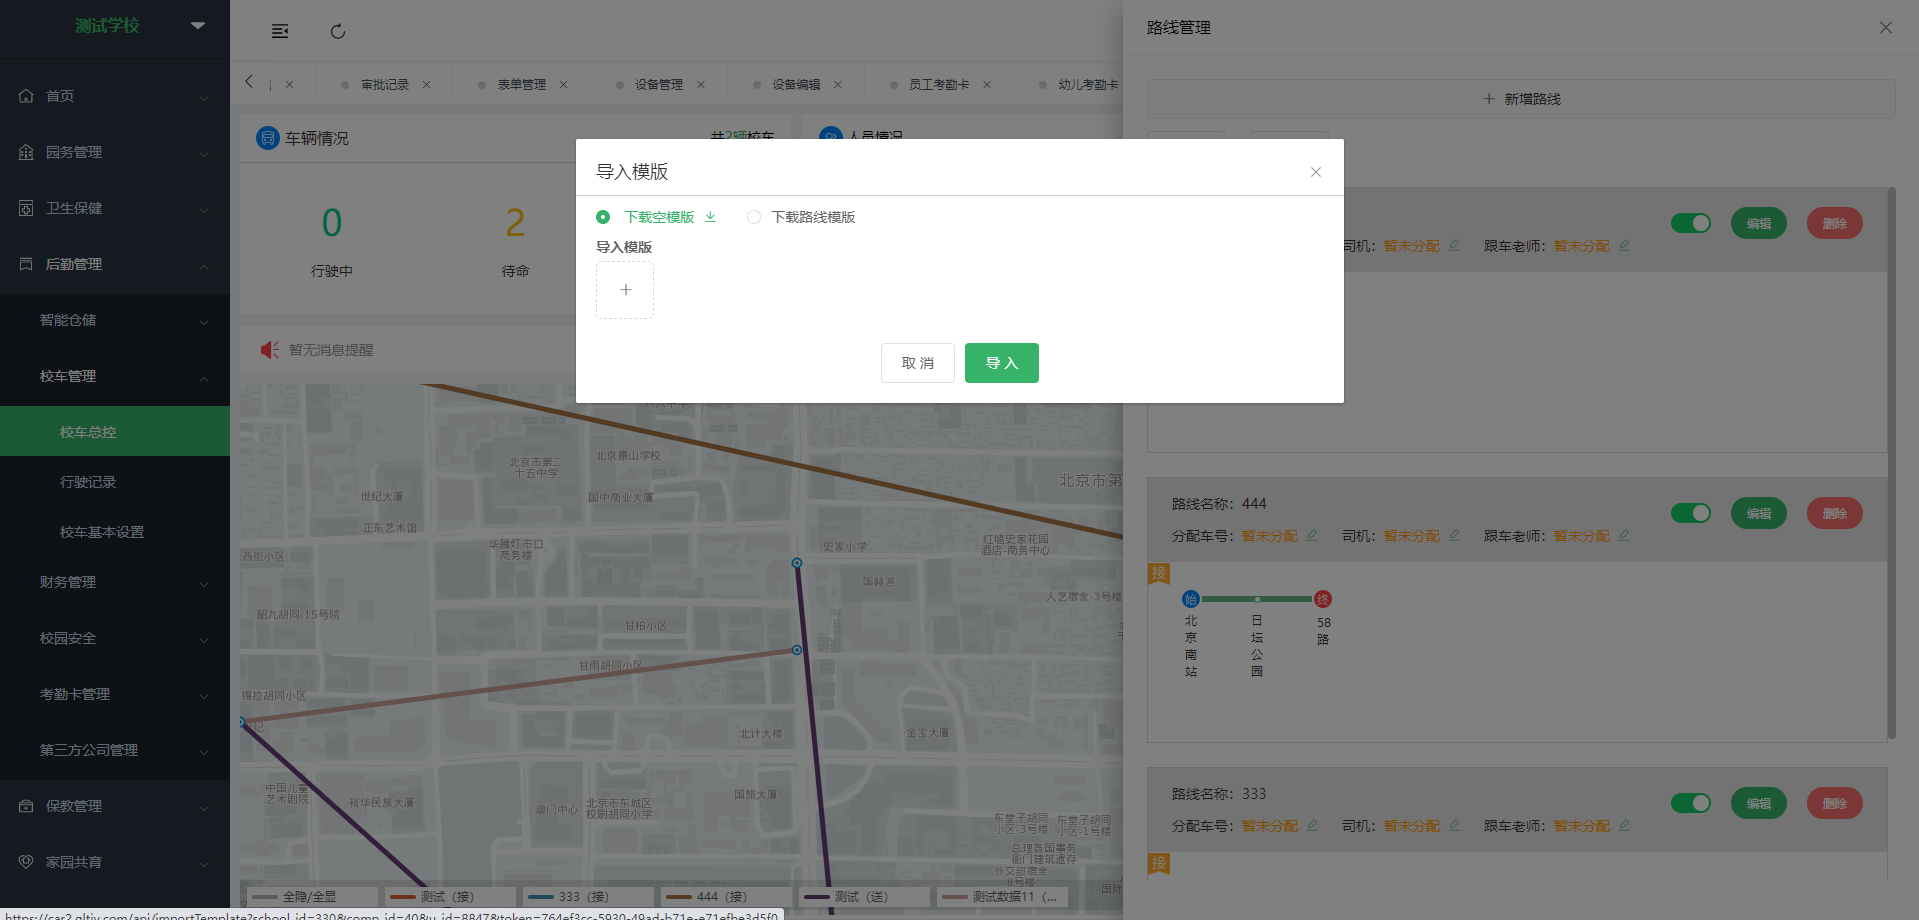
Task: Click the tabs scroll-left arrow
Action: point(249,82)
